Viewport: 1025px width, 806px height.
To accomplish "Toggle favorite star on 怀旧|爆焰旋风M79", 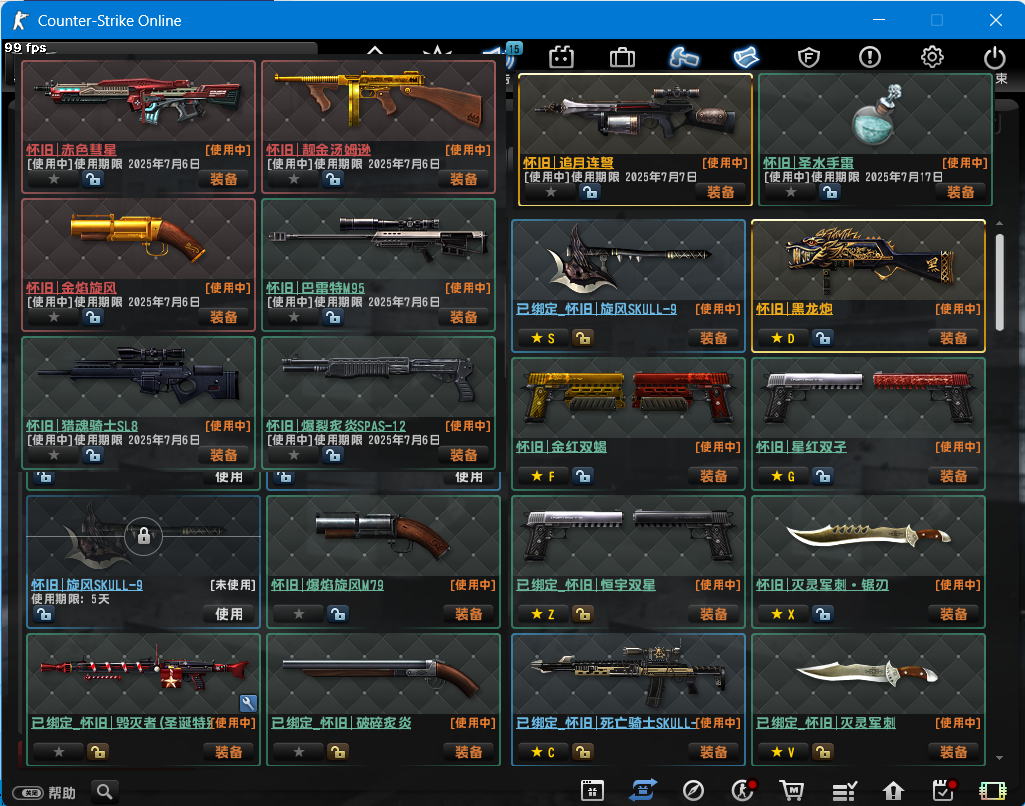I will [299, 613].
